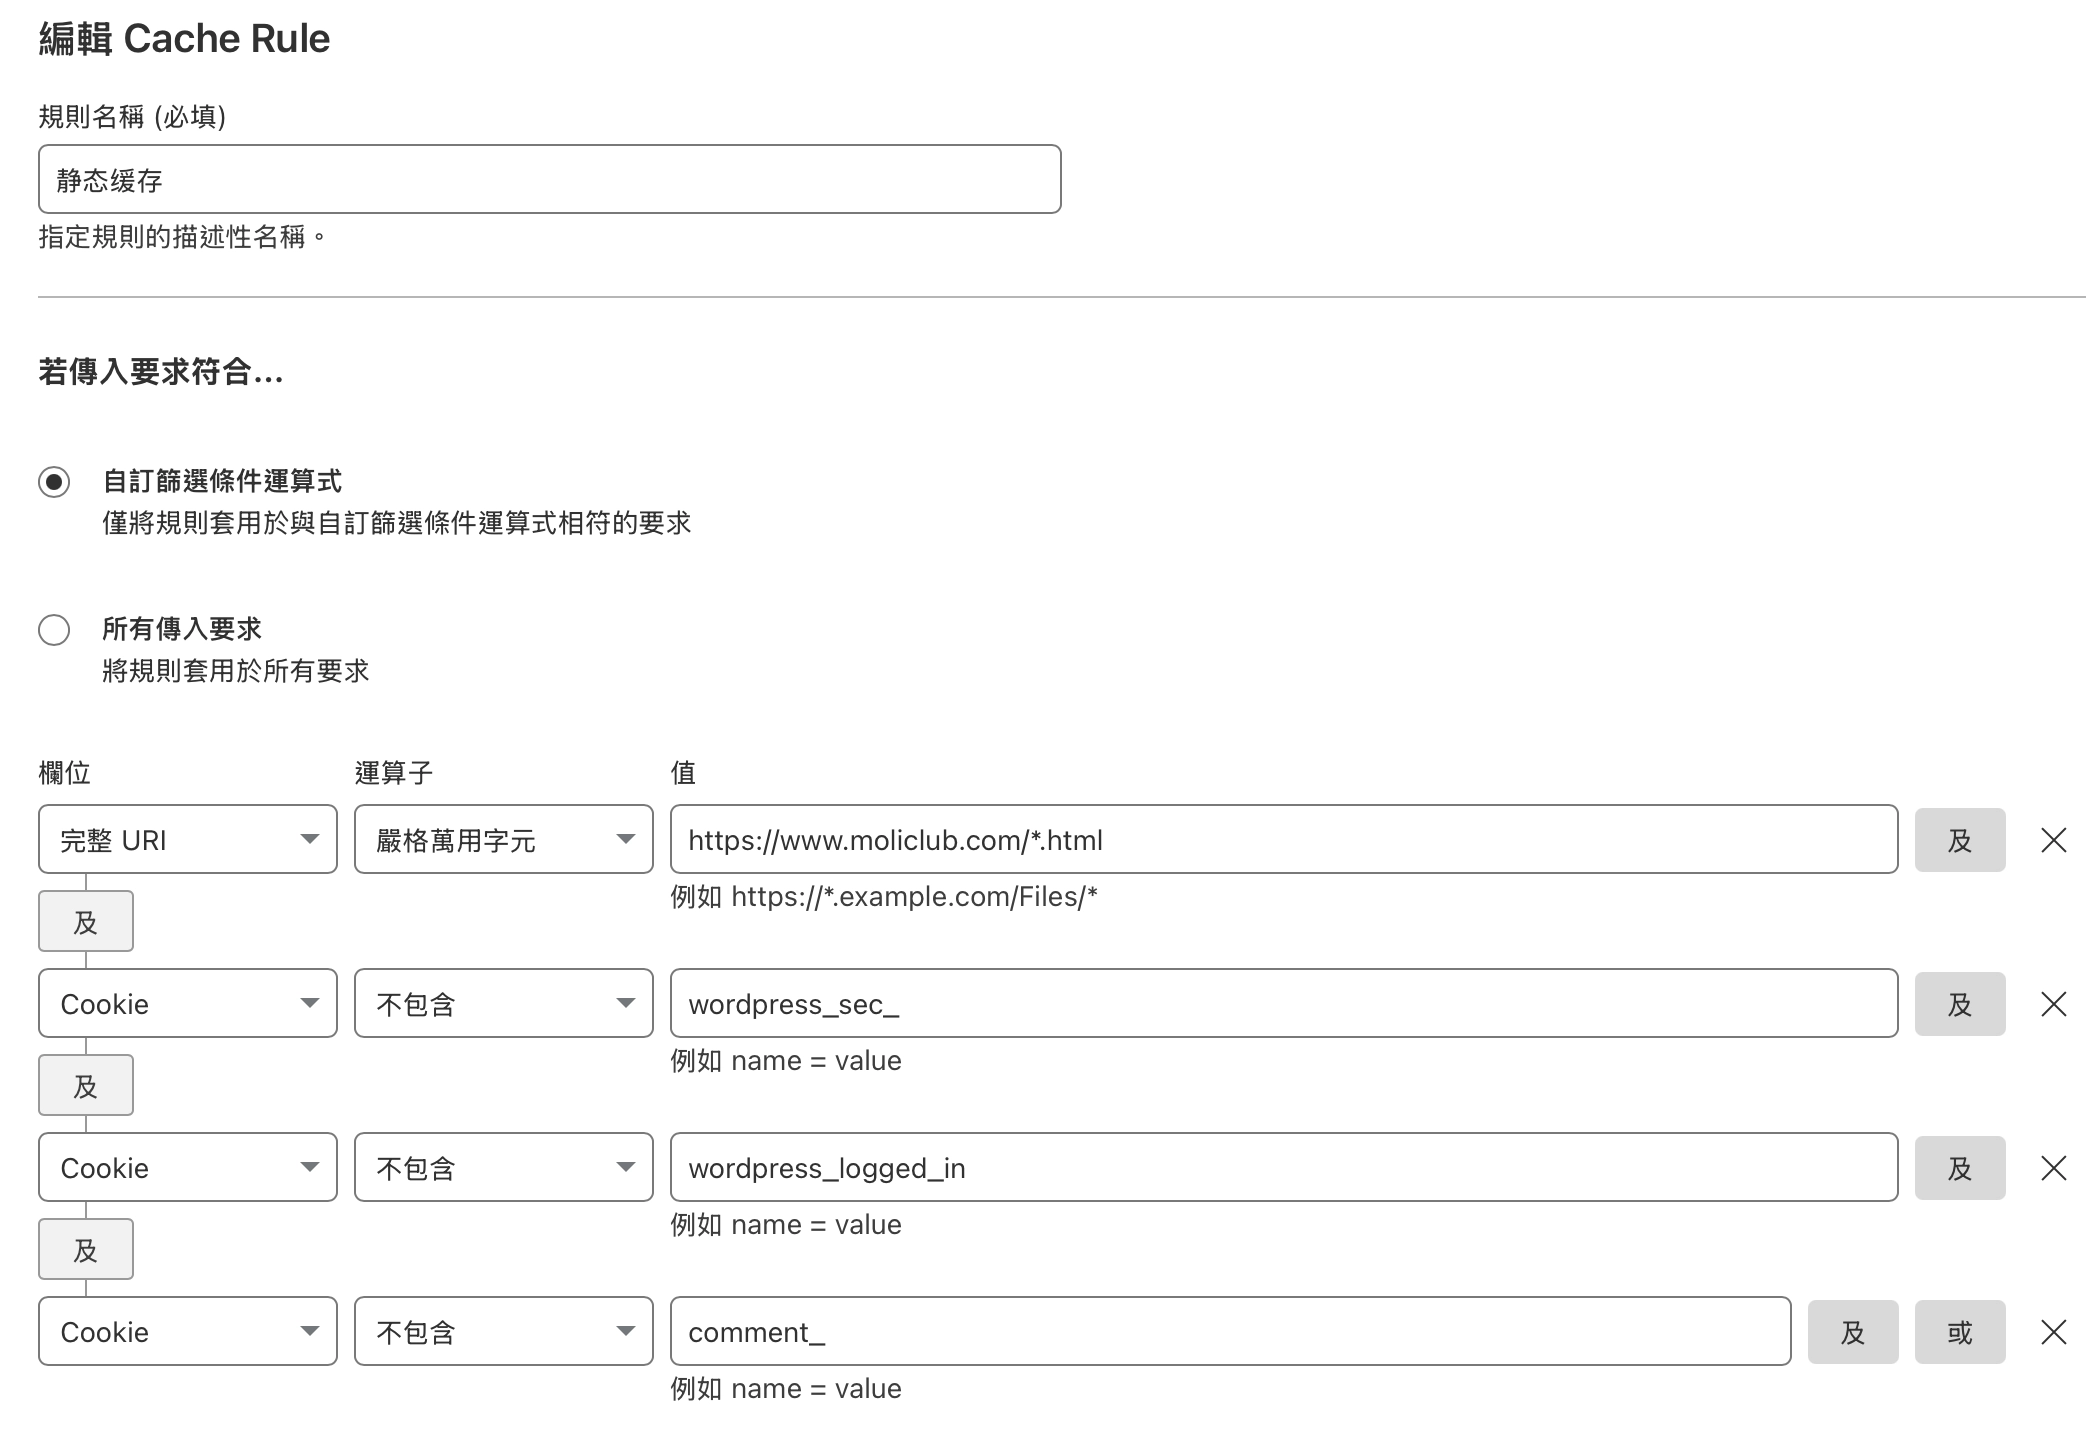Select 所有傳入要求 radio option
Screen dimensions: 2098x1432
click(54, 630)
